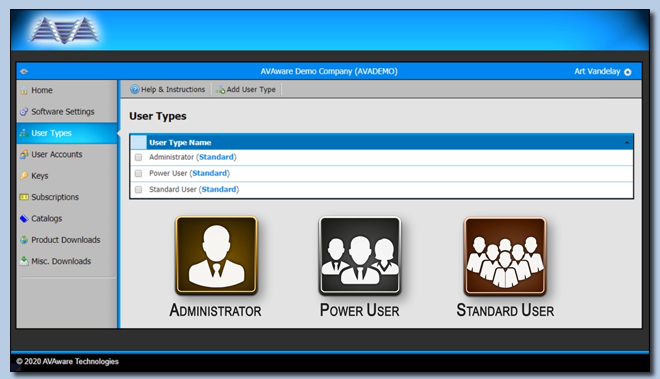Image resolution: width=660 pixels, height=379 pixels.
Task: Check the Power User row checkbox
Action: 138,173
